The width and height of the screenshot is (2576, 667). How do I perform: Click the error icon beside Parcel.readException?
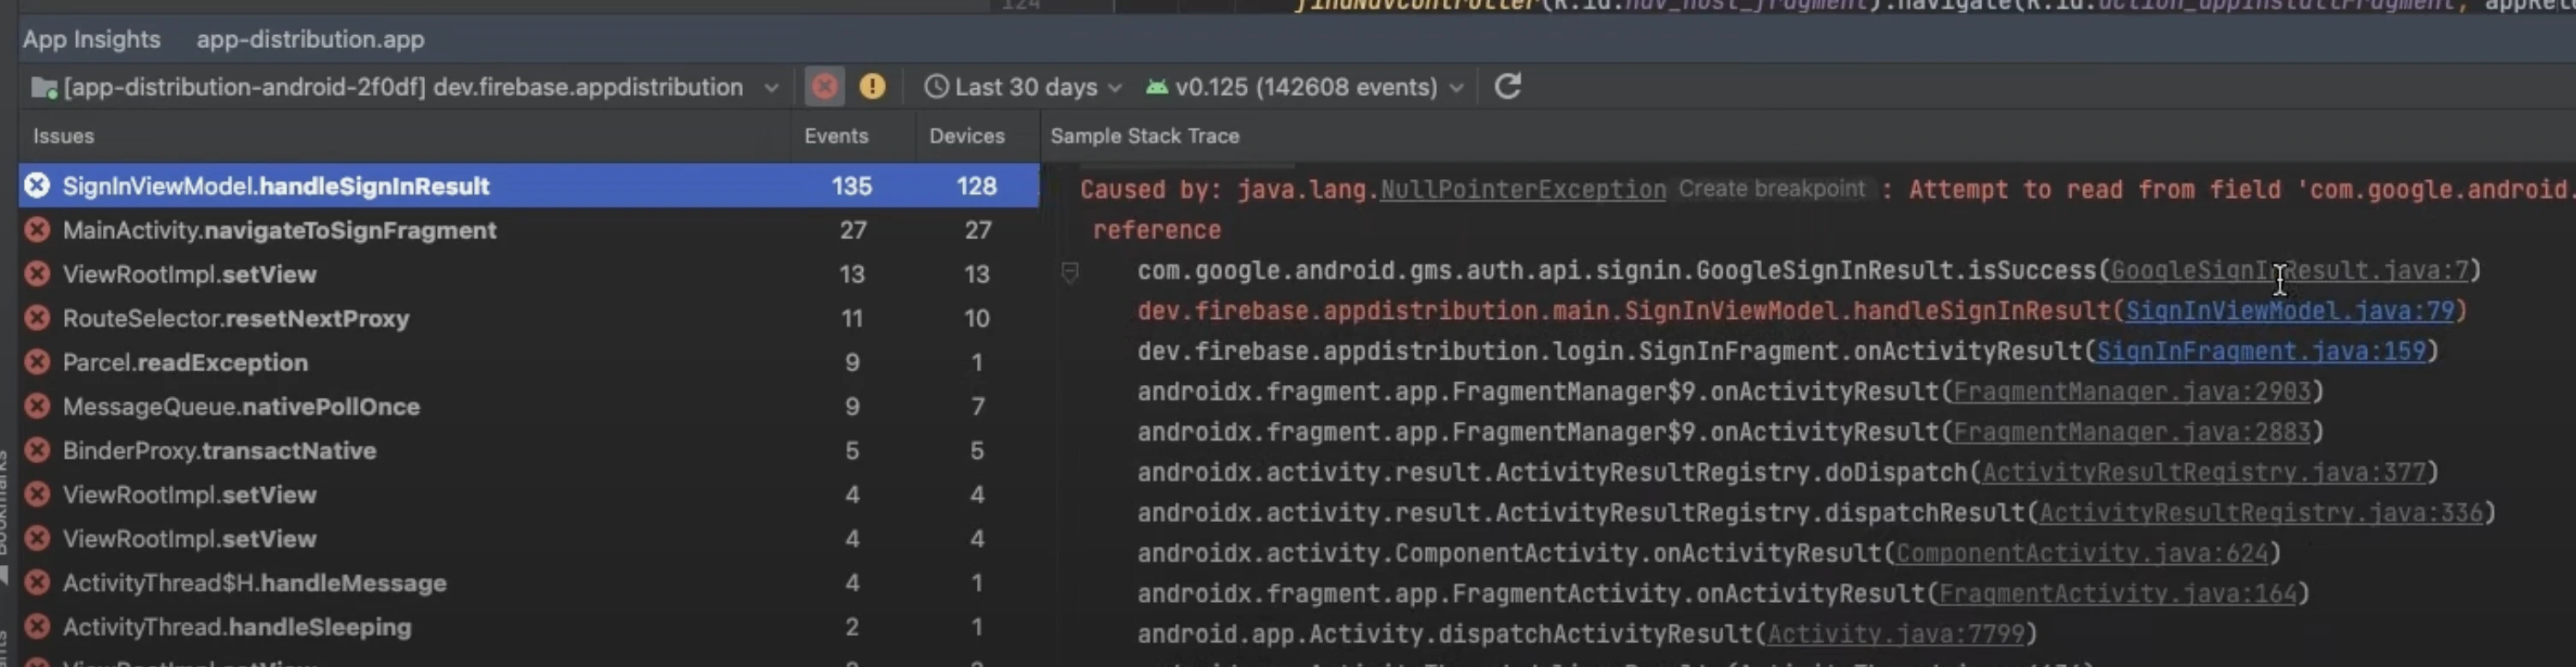click(37, 362)
